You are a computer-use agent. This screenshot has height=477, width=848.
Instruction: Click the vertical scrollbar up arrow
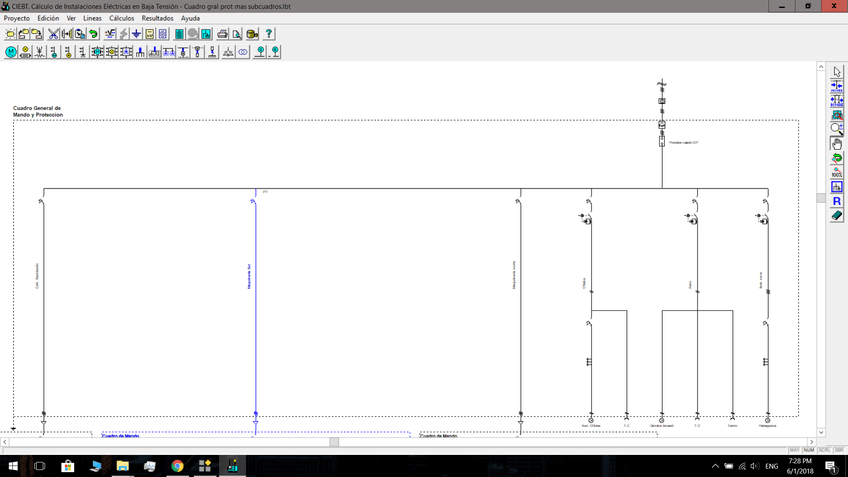tap(822, 69)
